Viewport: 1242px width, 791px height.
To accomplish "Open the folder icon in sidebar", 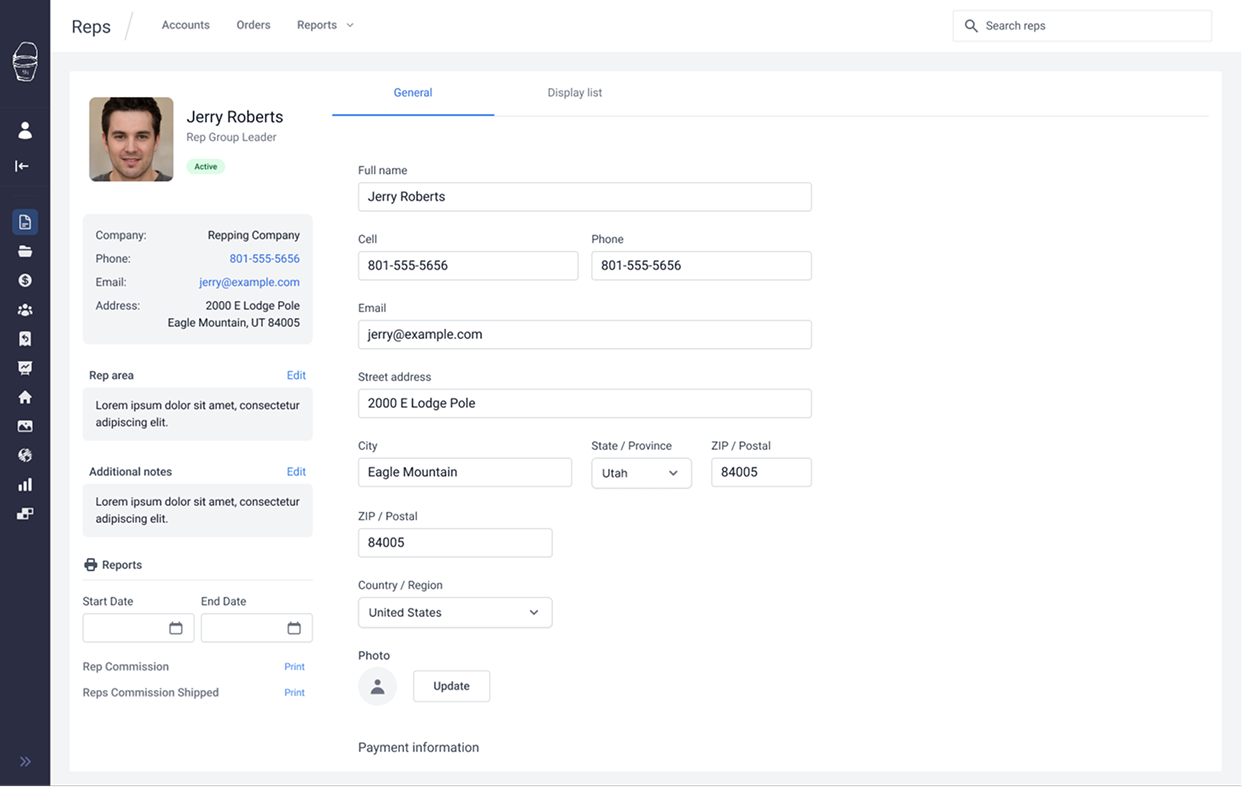I will (x=25, y=251).
